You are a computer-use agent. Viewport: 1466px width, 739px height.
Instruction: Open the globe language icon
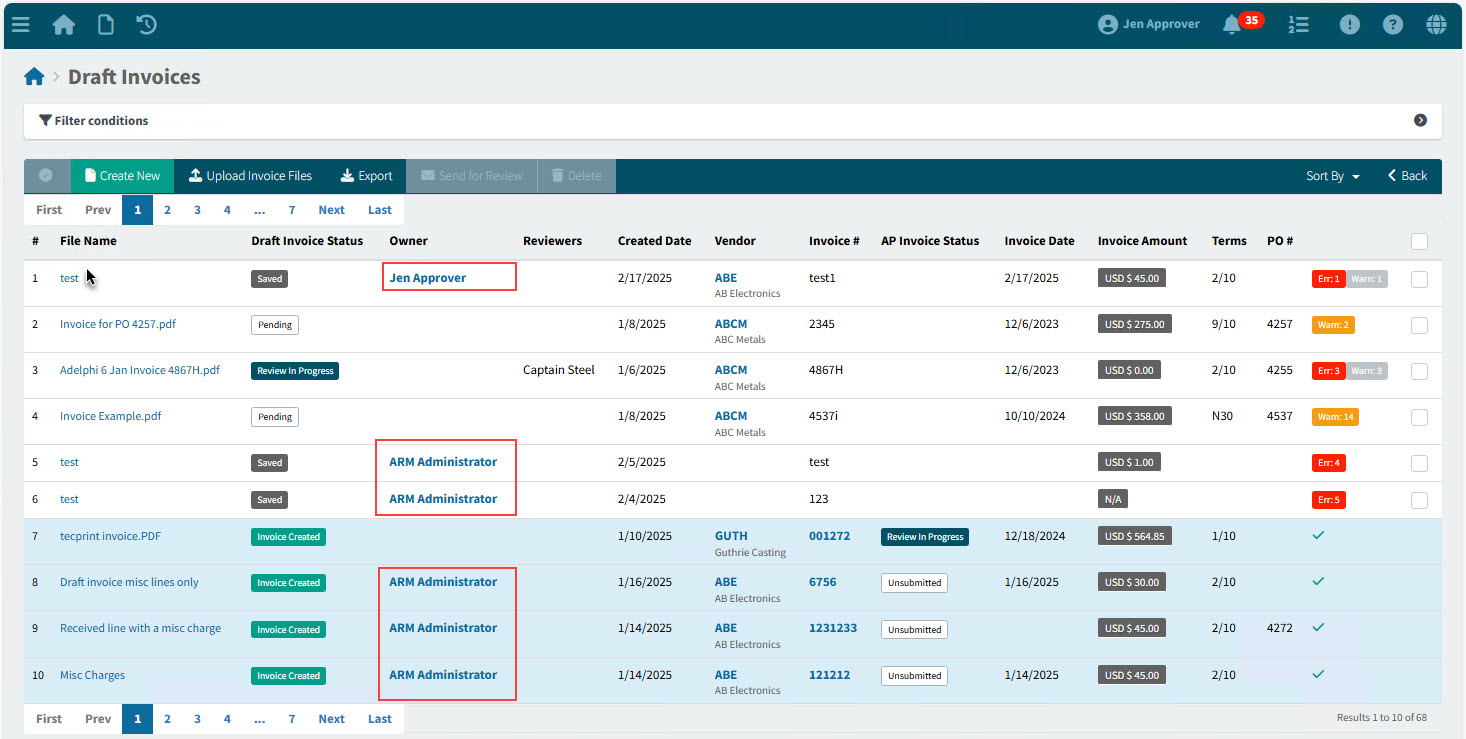click(x=1436, y=25)
